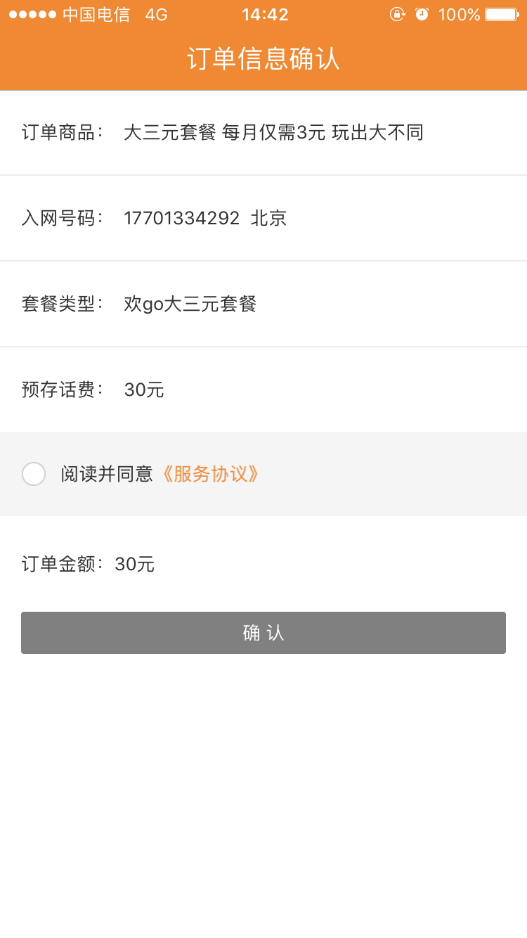Tap the 中国电信 carrier name
The image size is (527, 938).
coord(96,14)
